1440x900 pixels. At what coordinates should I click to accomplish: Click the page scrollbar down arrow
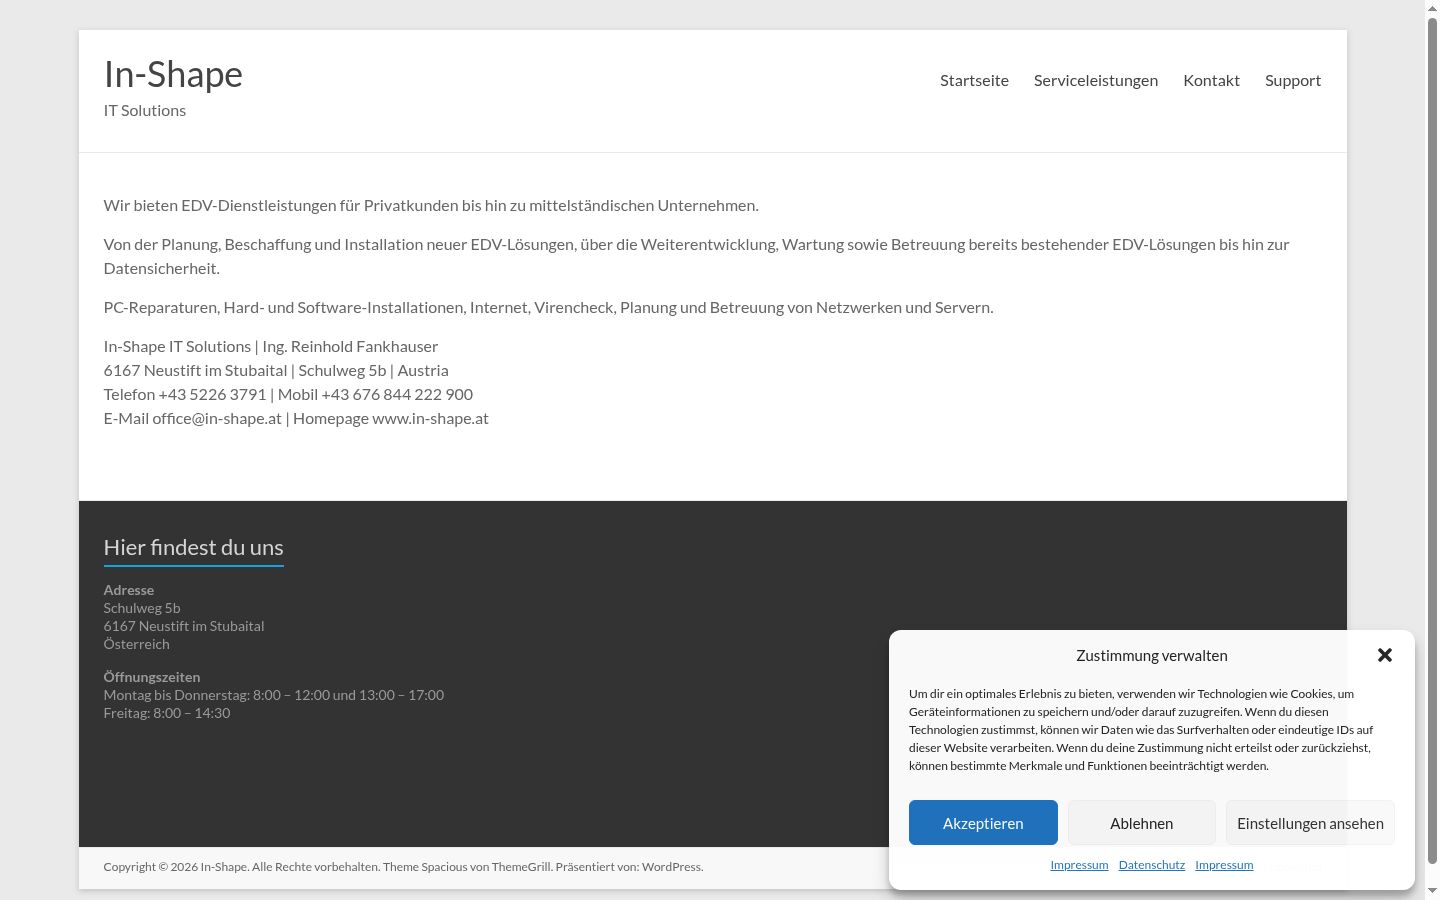[x=1432, y=891]
